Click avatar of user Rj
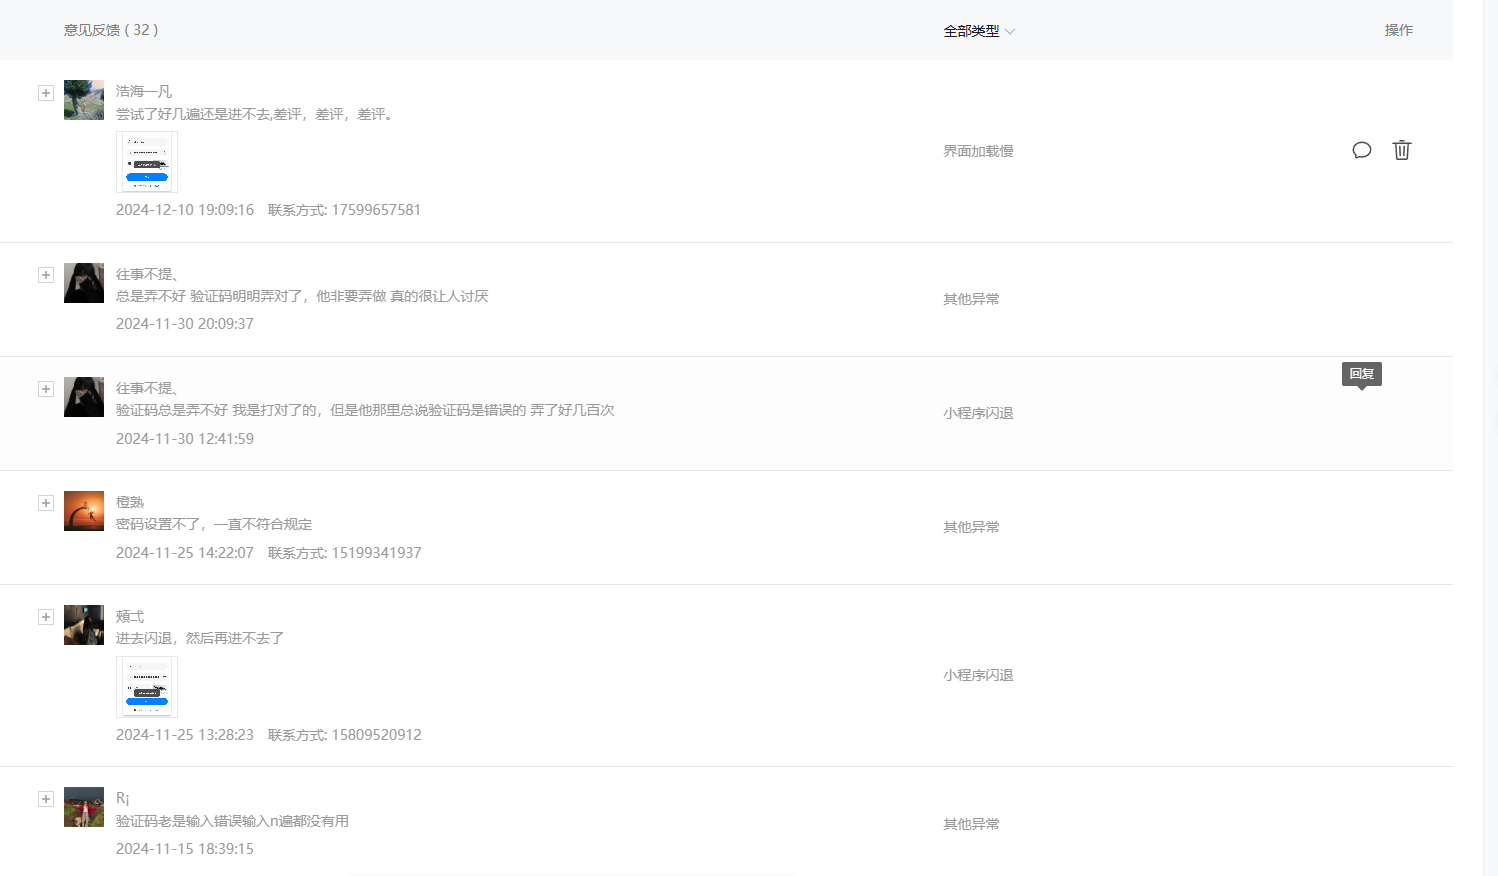 pyautogui.click(x=84, y=807)
